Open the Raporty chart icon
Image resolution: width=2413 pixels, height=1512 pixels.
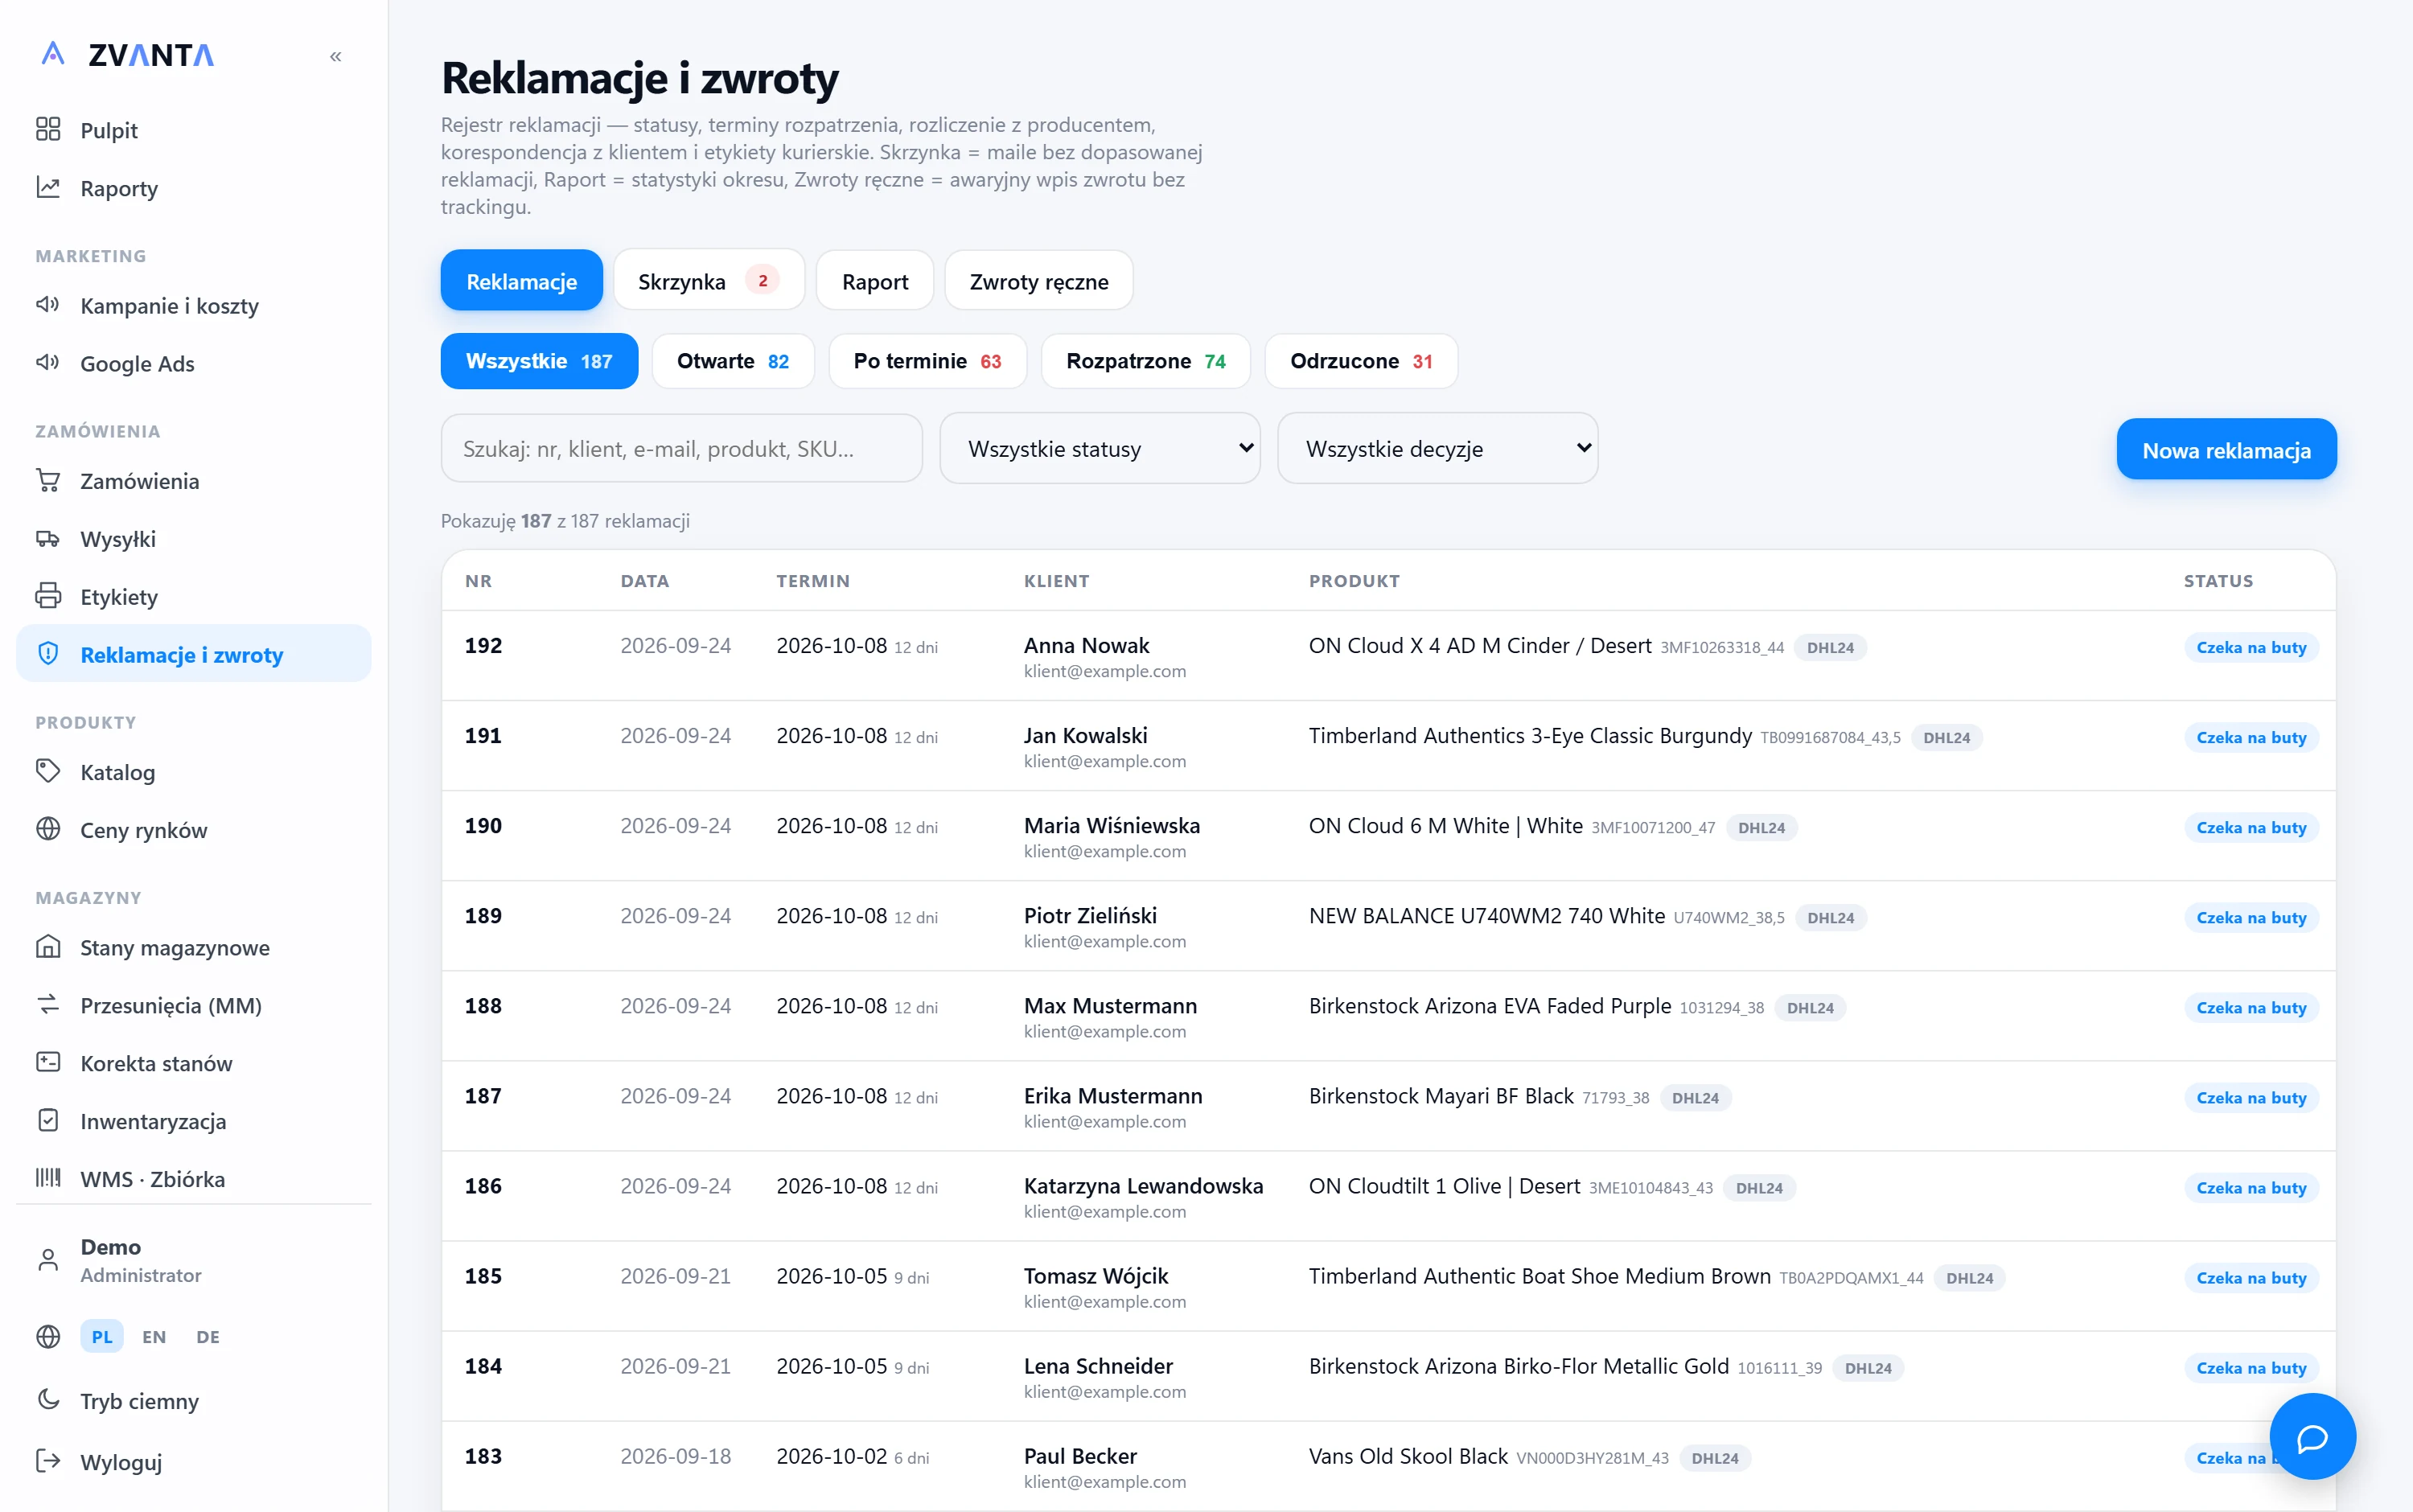[x=48, y=187]
